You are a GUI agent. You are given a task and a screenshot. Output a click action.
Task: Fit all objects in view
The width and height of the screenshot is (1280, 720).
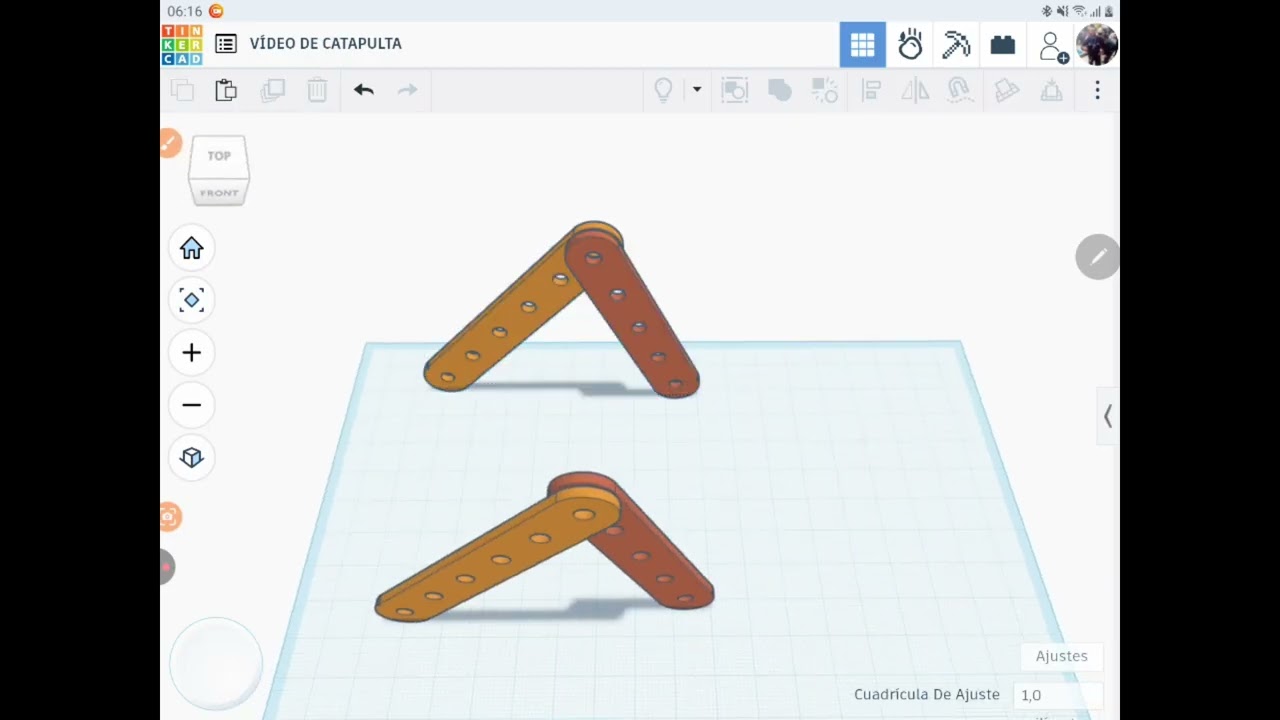[191, 300]
